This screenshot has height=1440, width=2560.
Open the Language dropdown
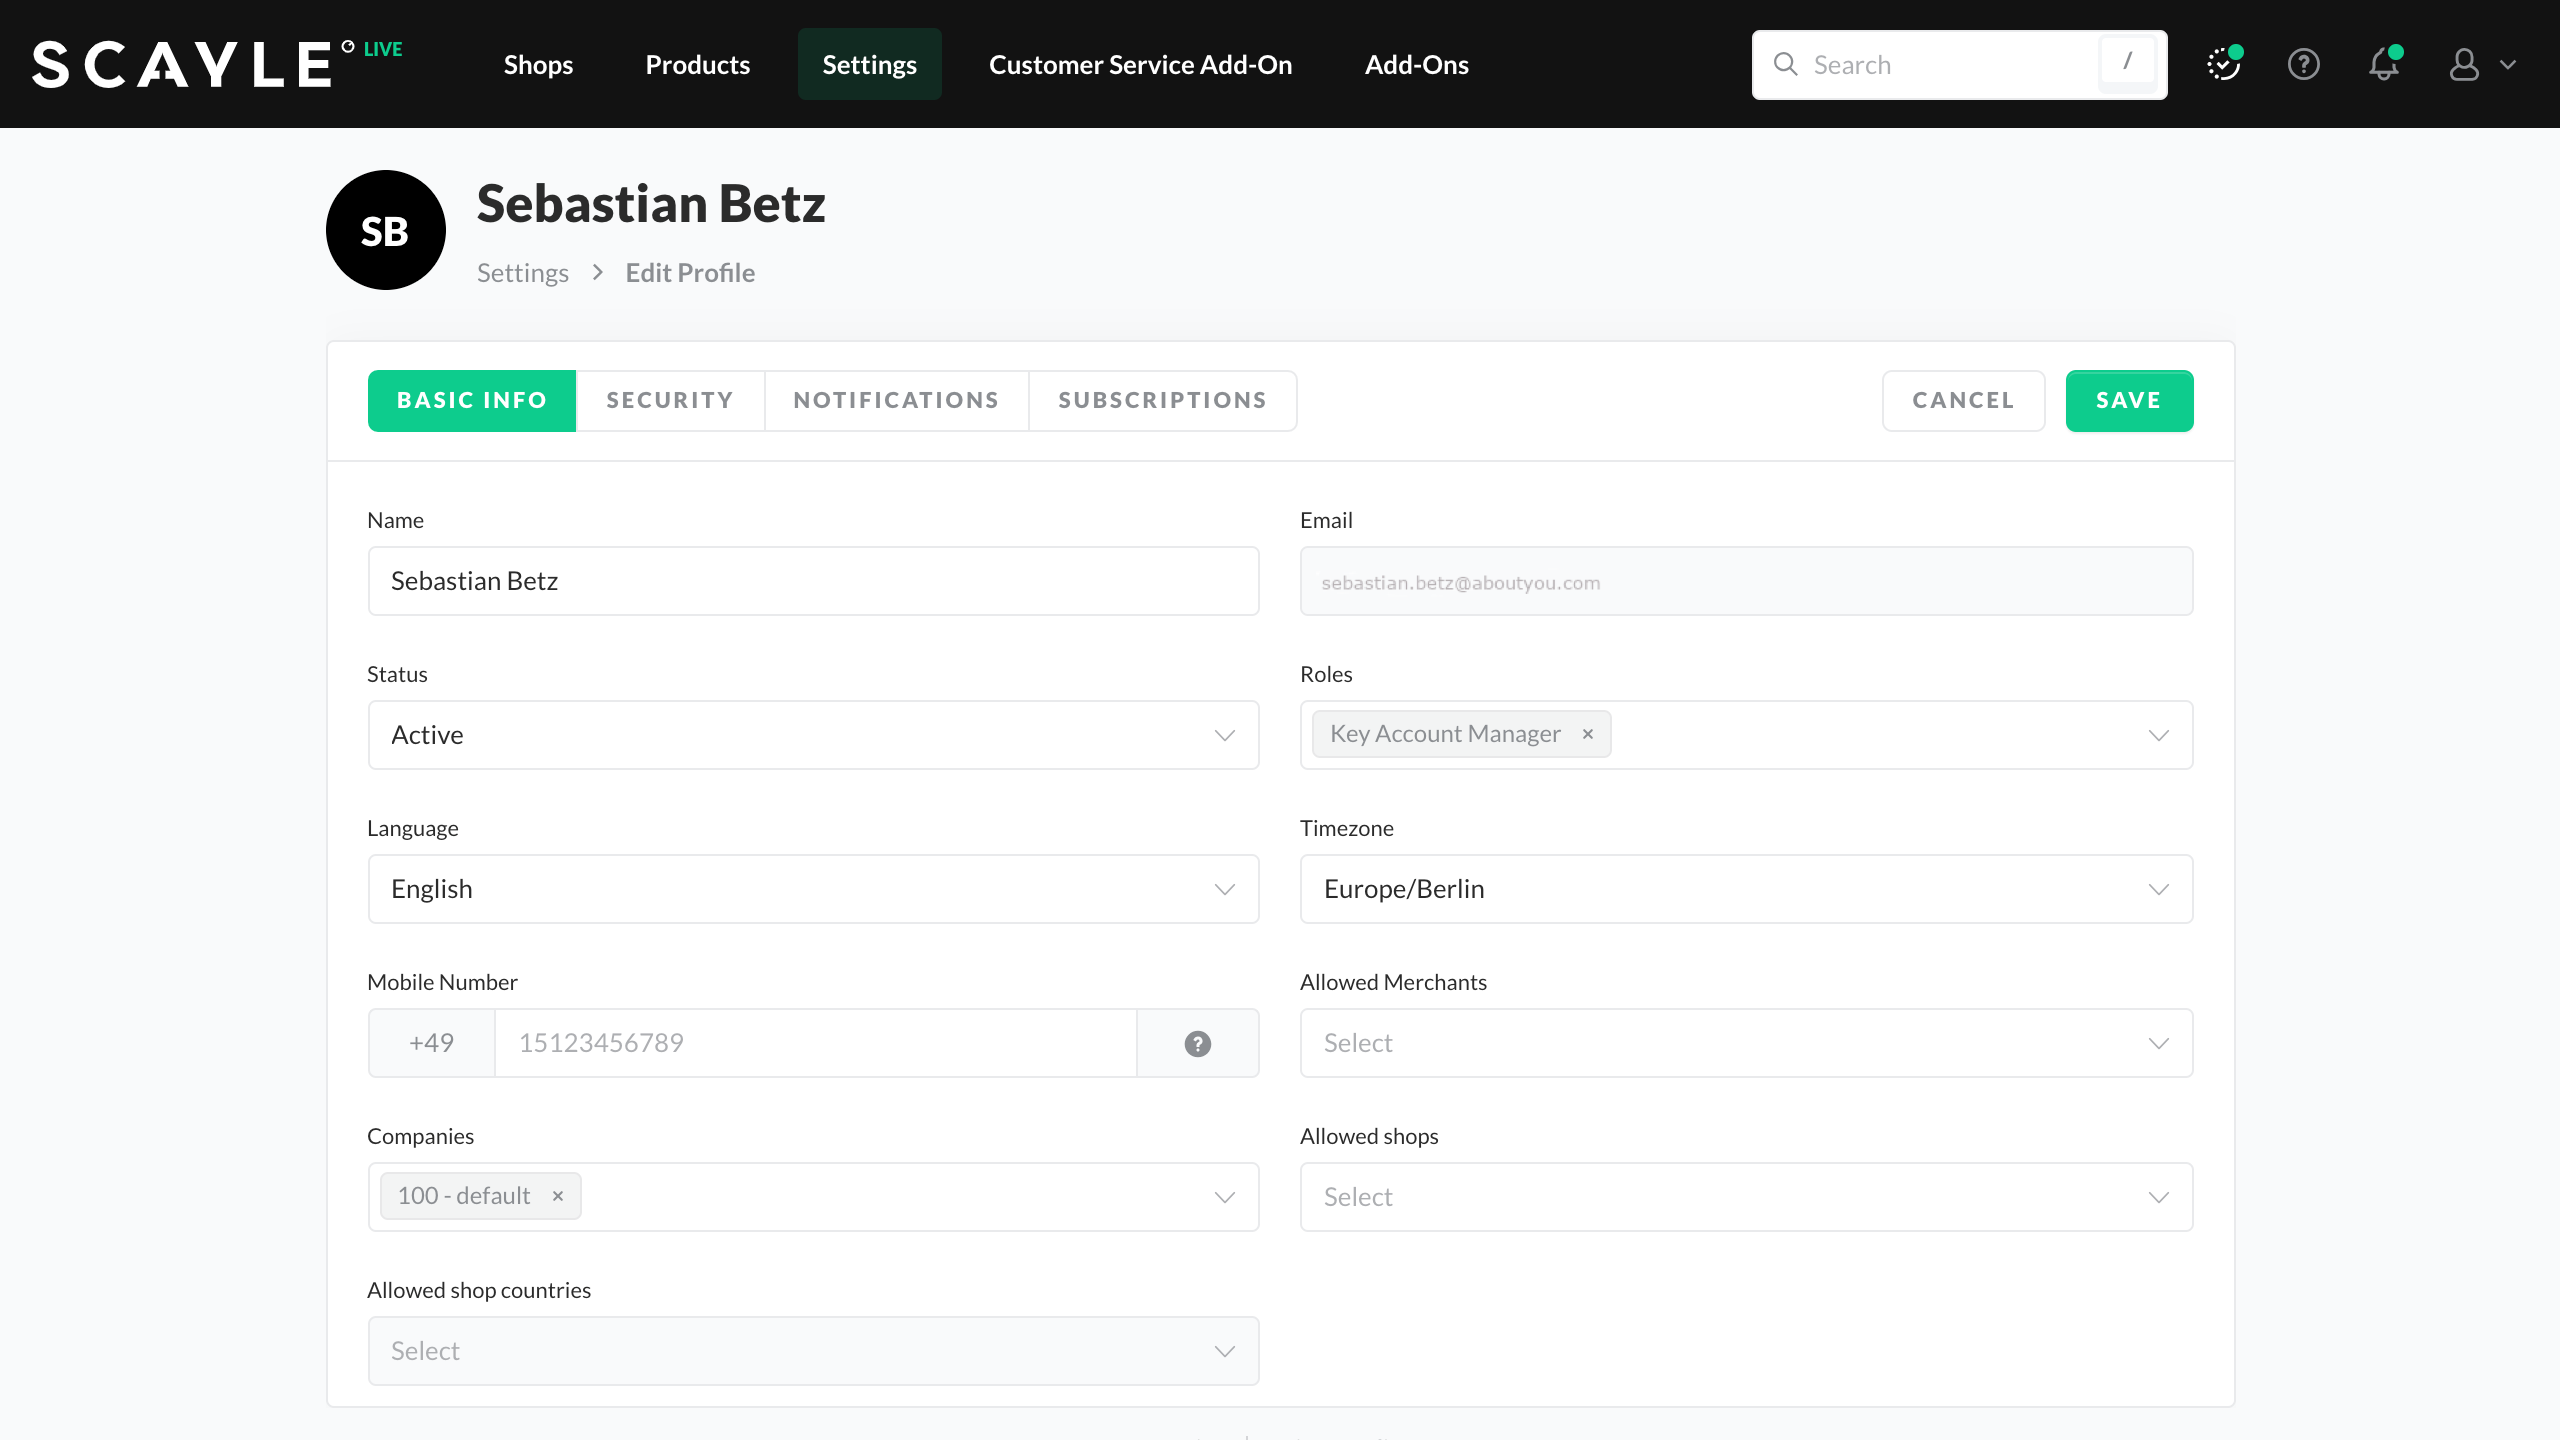point(812,889)
